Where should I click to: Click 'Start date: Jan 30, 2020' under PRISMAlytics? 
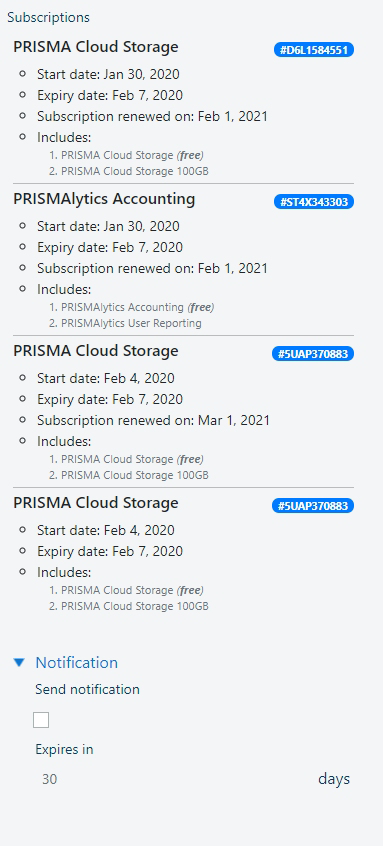click(108, 226)
